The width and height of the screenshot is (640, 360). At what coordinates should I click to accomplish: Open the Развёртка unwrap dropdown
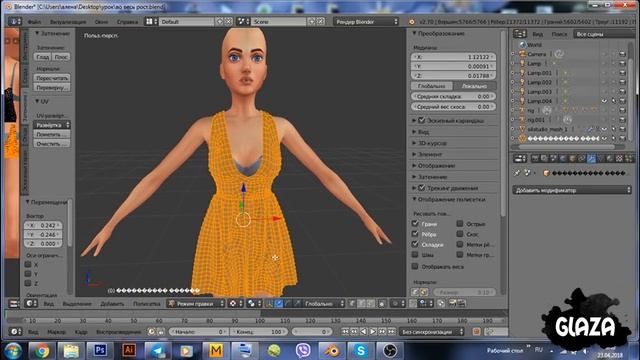coord(52,125)
